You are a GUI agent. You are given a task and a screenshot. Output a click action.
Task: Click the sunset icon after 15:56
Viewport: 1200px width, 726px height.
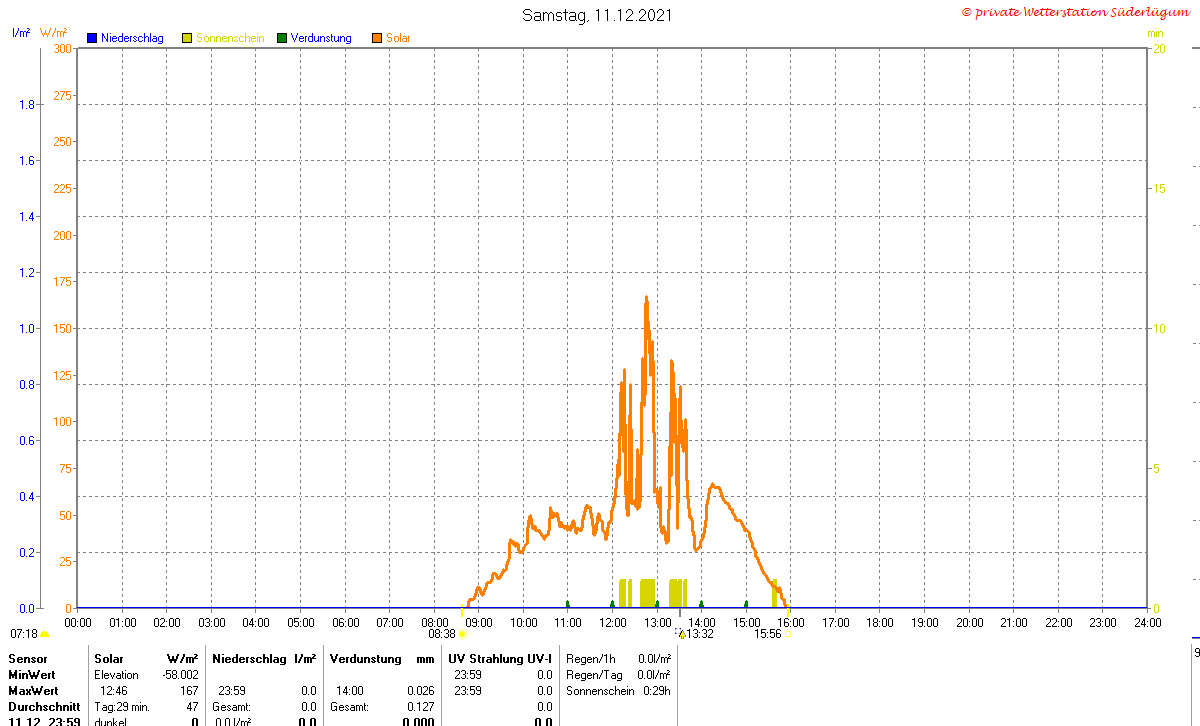[x=788, y=634]
